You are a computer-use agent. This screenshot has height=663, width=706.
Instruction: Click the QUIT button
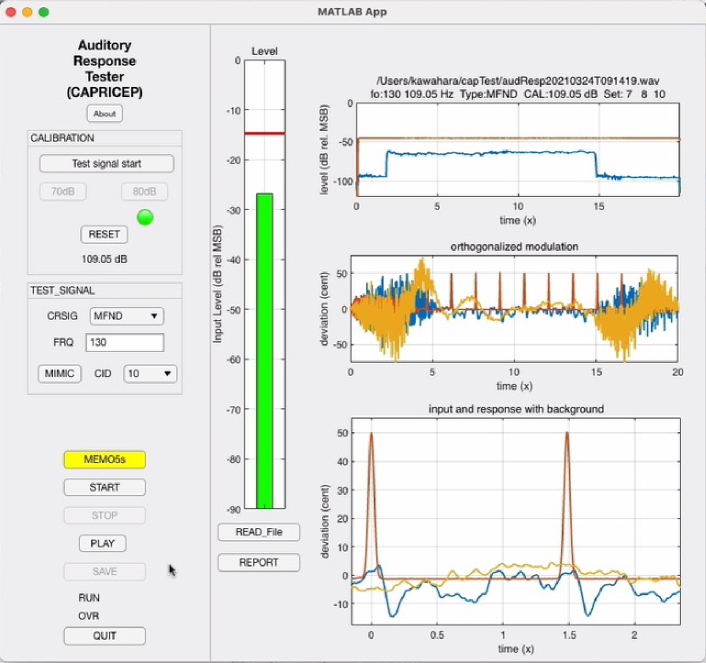pyautogui.click(x=104, y=636)
